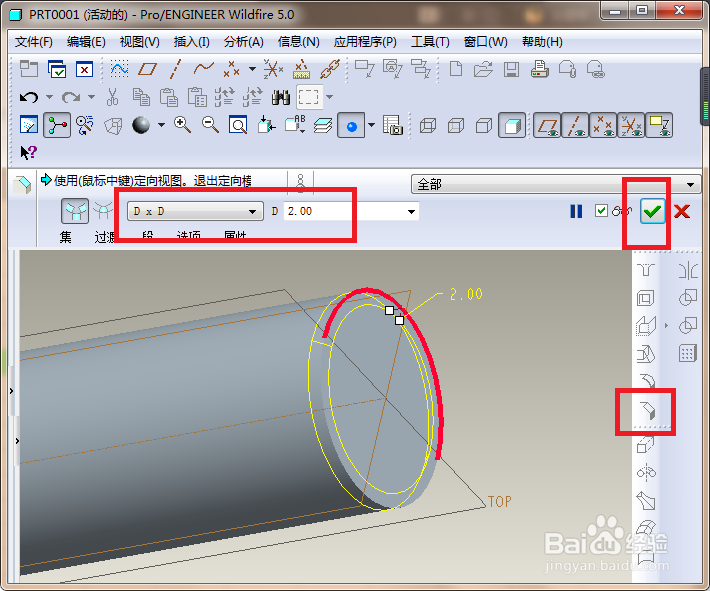Toggle the shaded display mode
The width and height of the screenshot is (710, 591).
pos(512,125)
